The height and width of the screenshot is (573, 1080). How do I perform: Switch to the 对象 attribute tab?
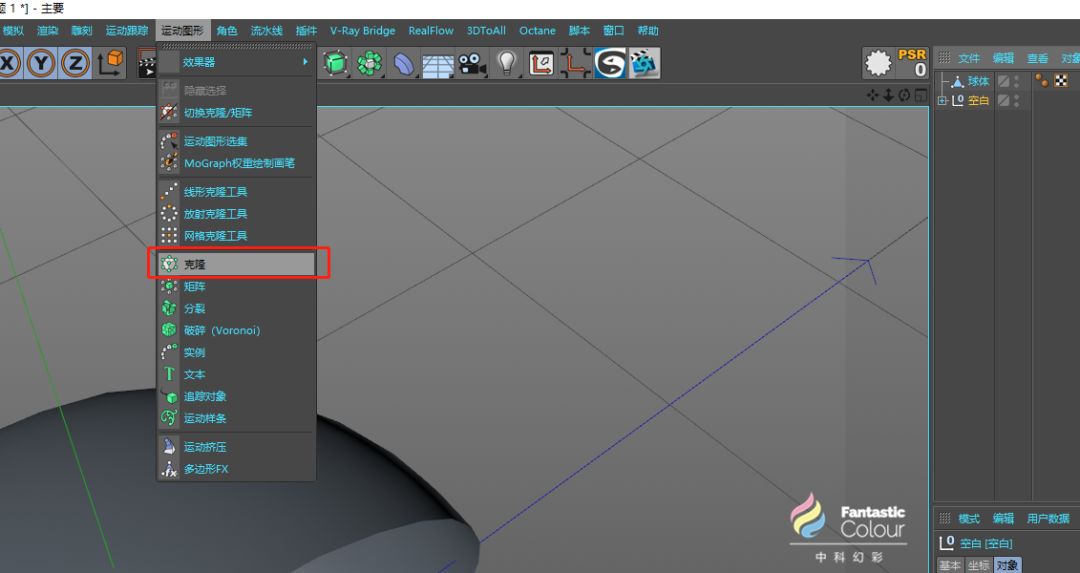pyautogui.click(x=1007, y=565)
